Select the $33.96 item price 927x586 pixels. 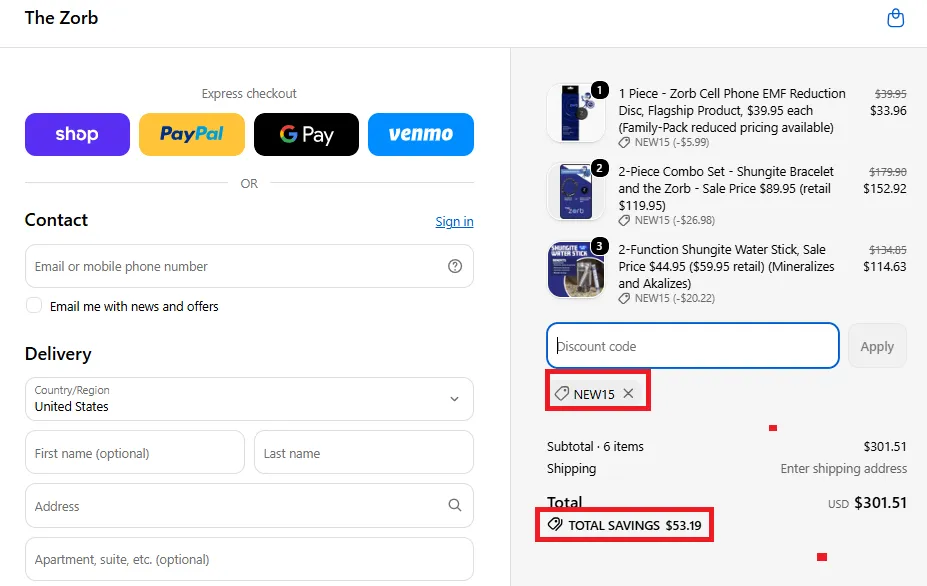[888, 111]
